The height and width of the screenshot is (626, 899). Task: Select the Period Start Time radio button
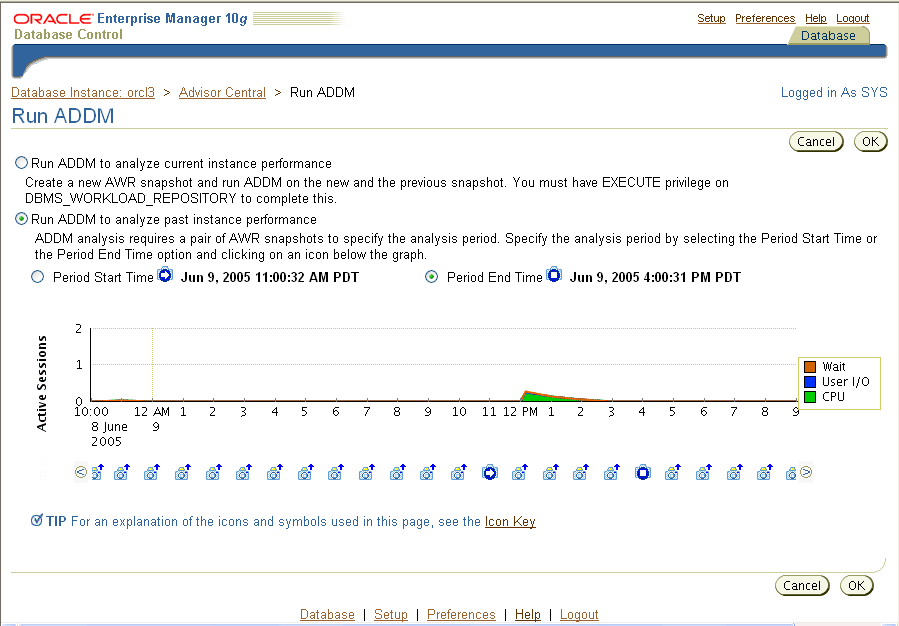pyautogui.click(x=37, y=277)
